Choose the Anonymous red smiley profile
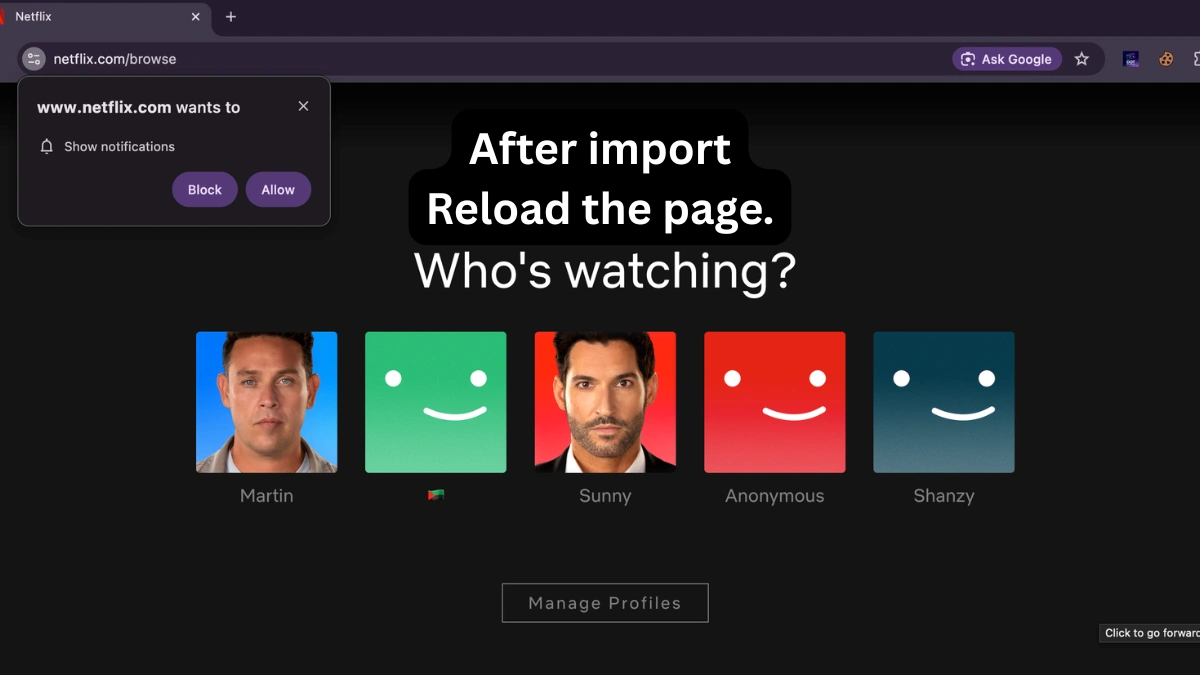Screen dimensions: 1200x675 click(x=775, y=402)
